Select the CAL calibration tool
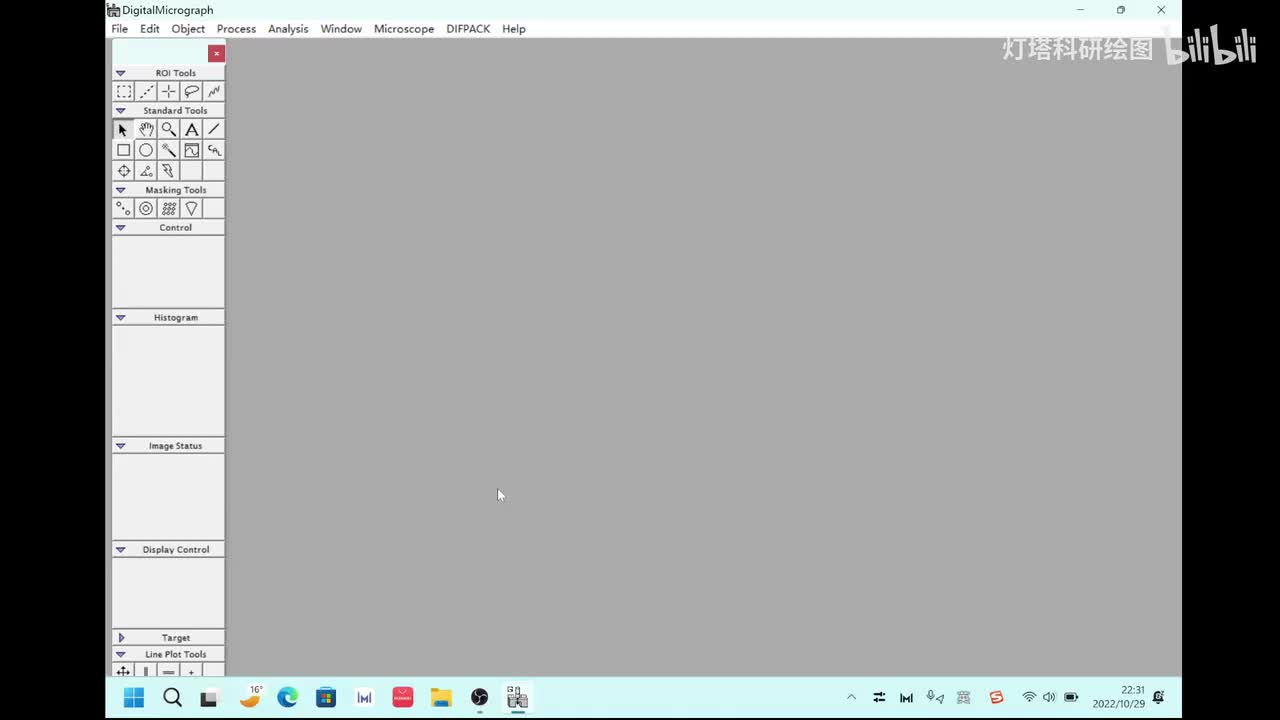This screenshot has width=1280, height=720. coord(214,150)
